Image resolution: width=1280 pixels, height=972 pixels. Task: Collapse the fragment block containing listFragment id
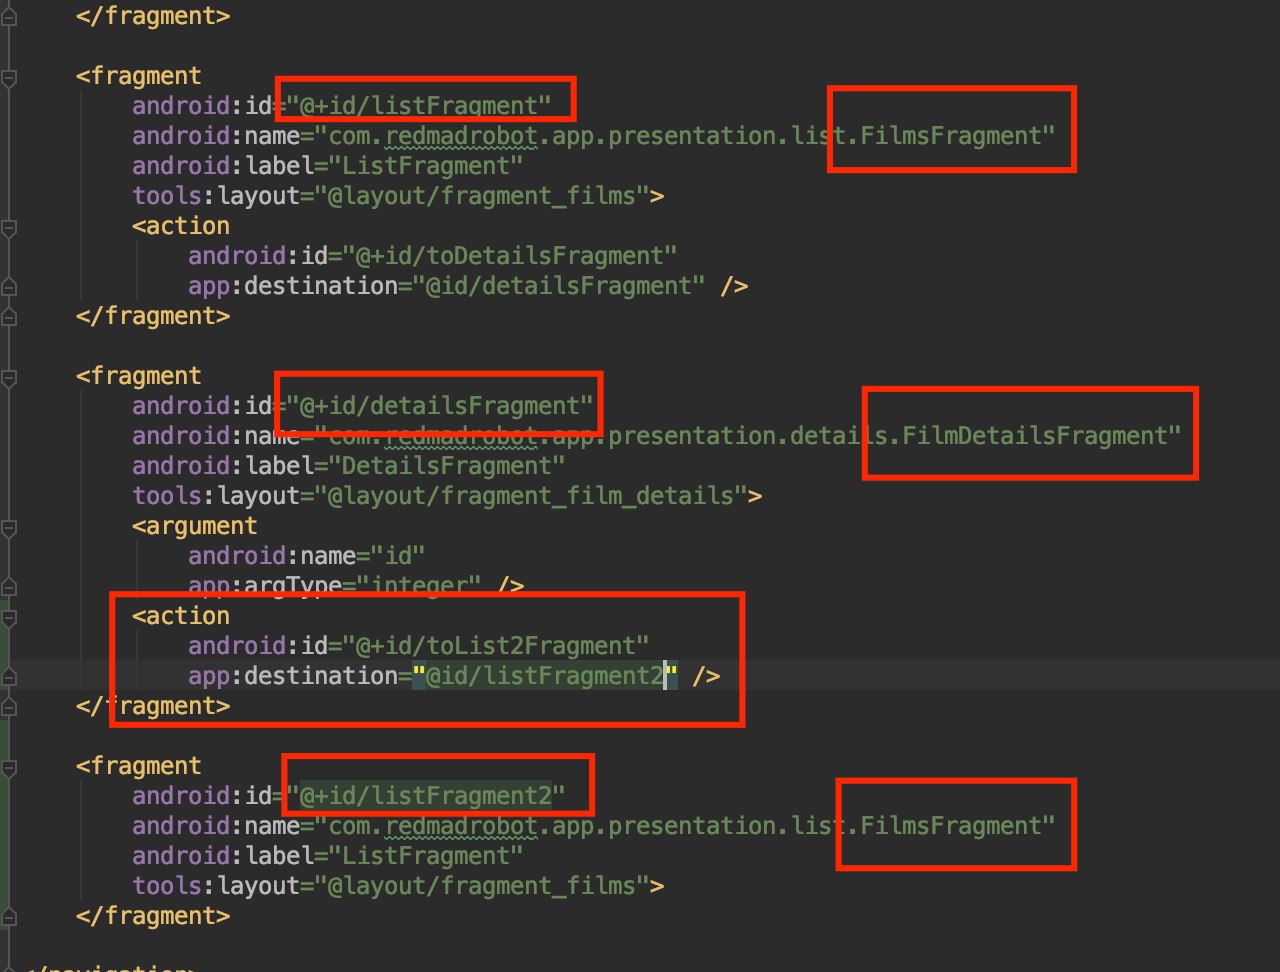(8, 76)
